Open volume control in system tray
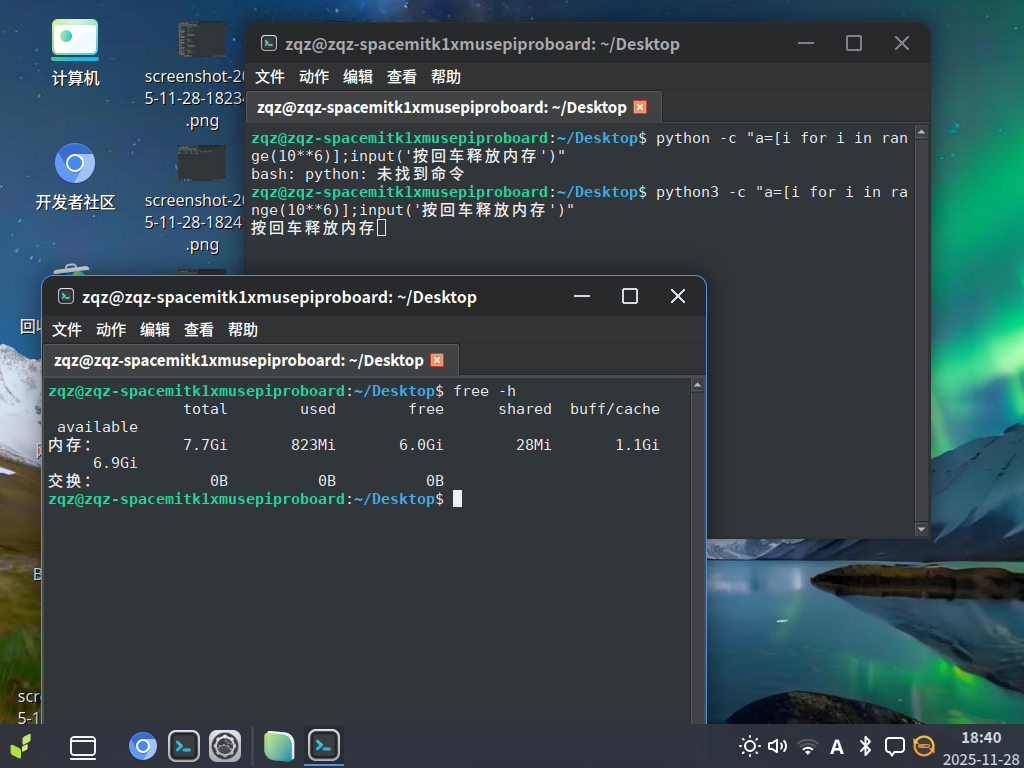 (777, 746)
